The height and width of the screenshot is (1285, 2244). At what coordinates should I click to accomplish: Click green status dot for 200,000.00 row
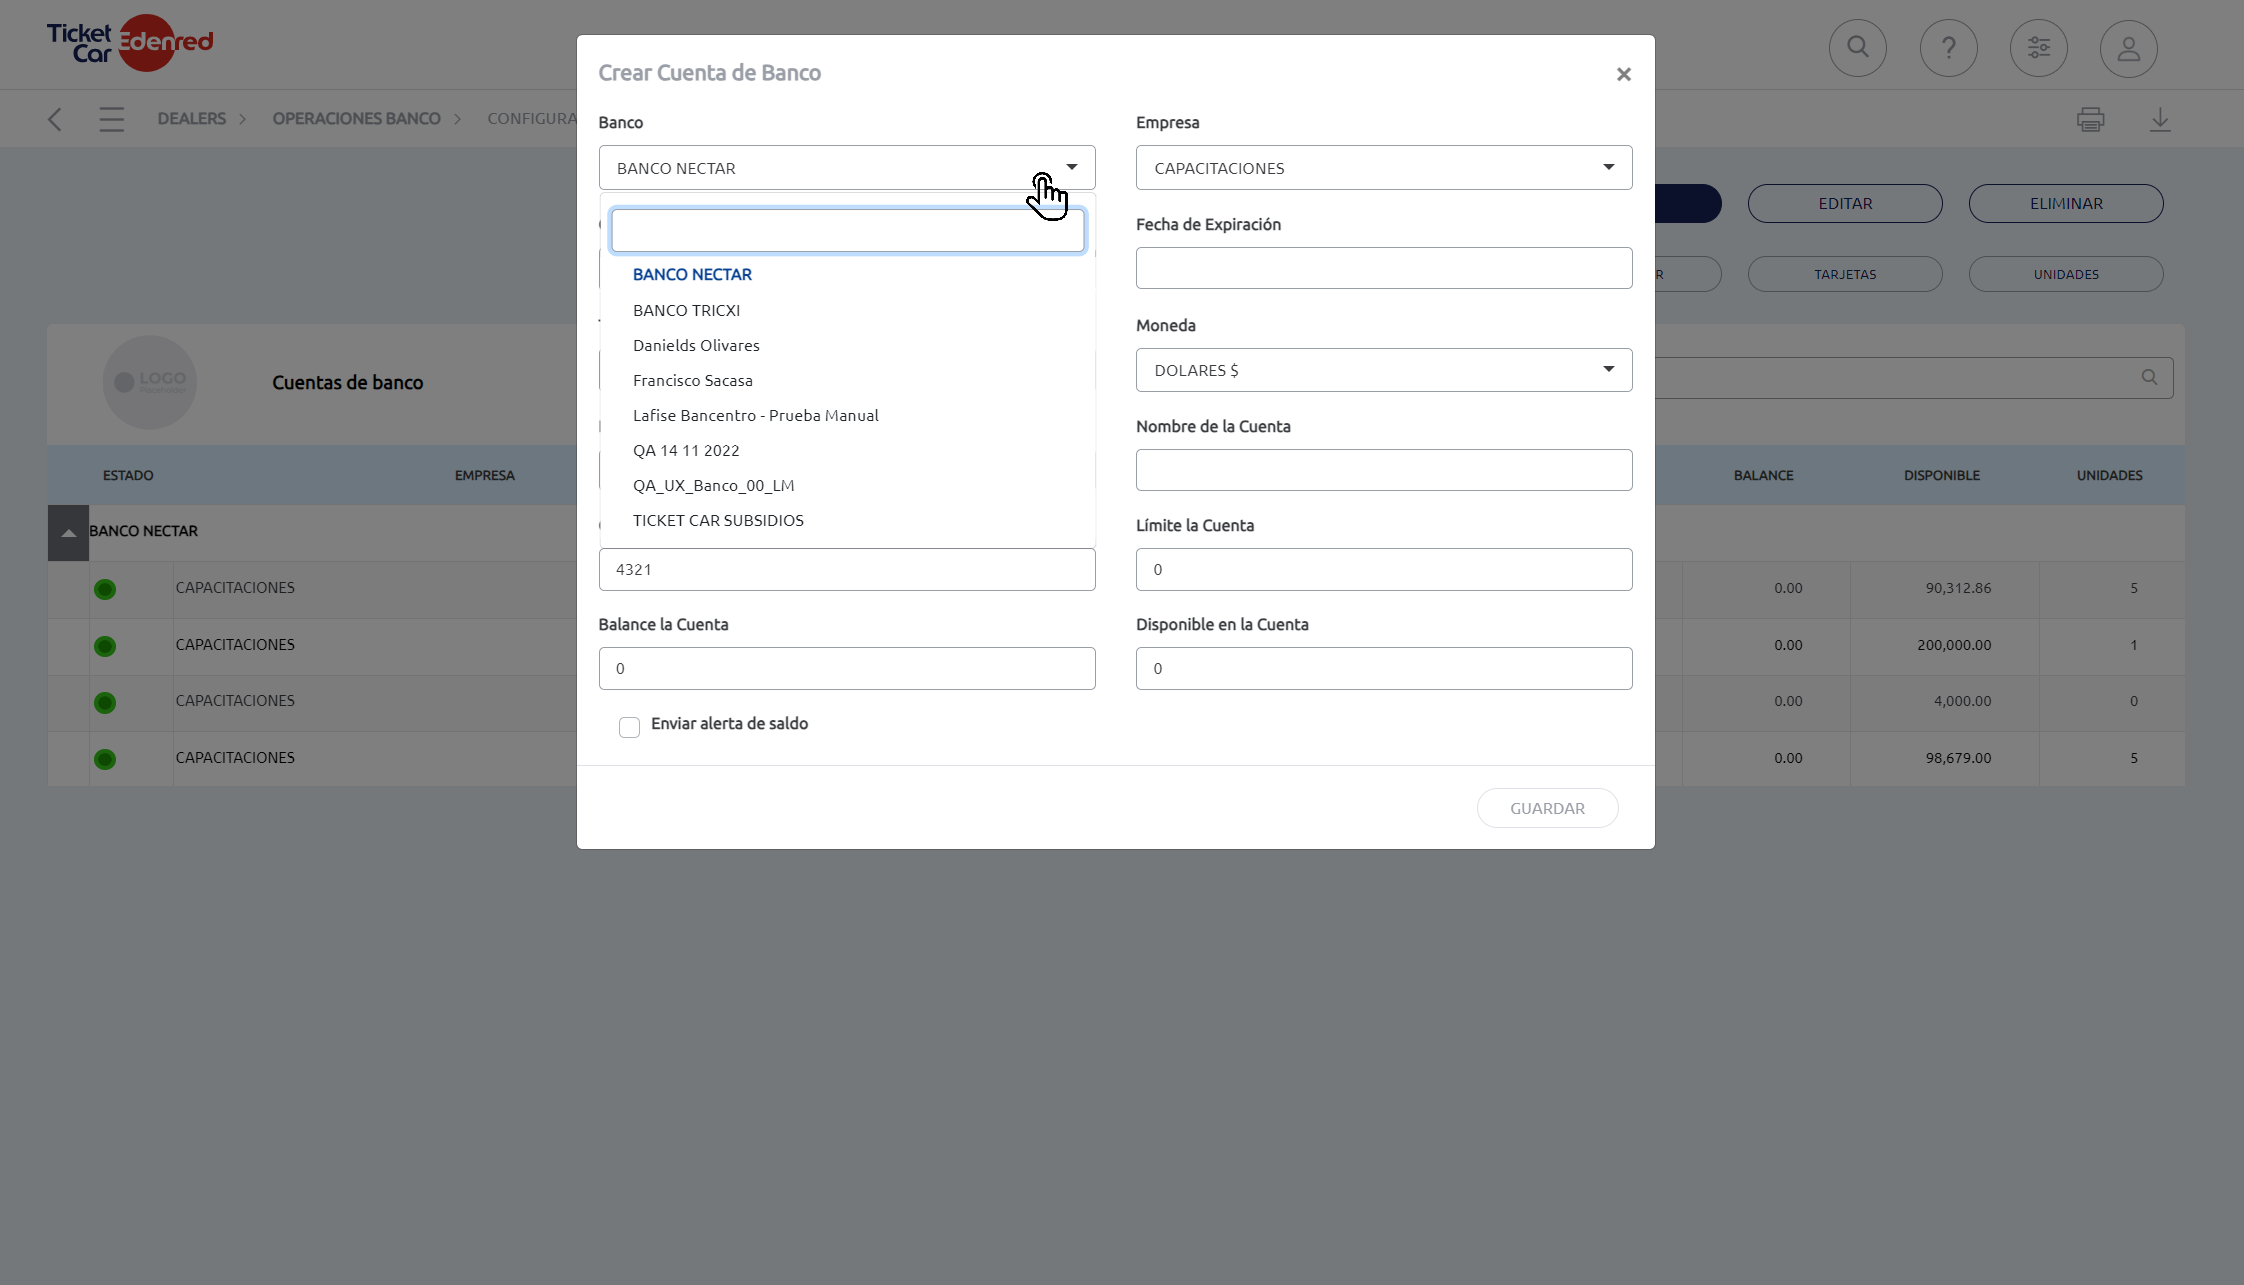pos(105,646)
